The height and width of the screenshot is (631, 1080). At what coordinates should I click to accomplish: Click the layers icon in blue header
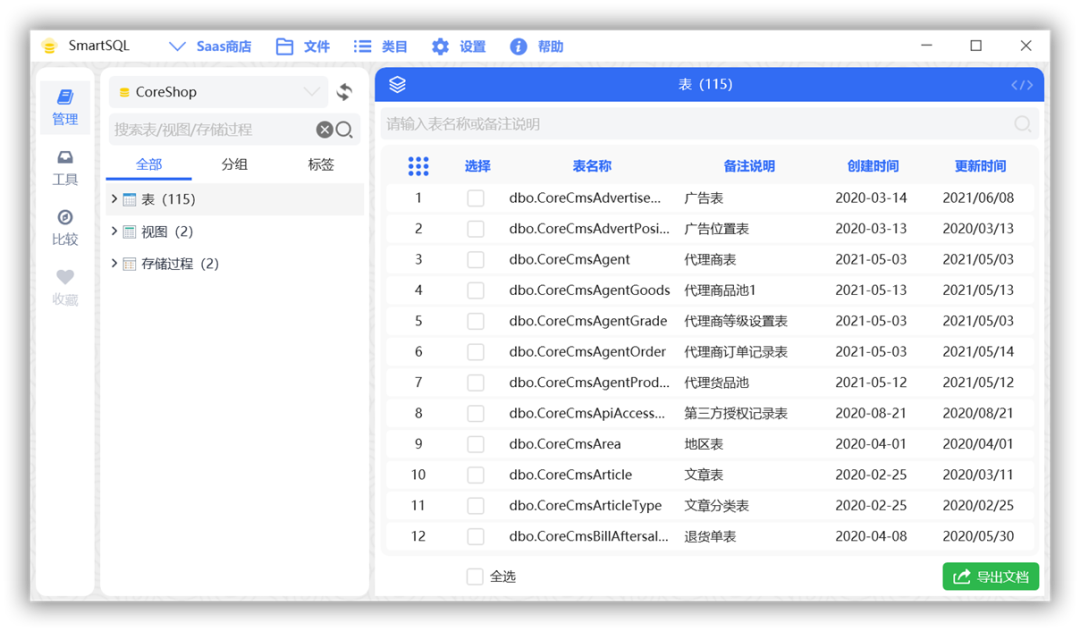397,85
